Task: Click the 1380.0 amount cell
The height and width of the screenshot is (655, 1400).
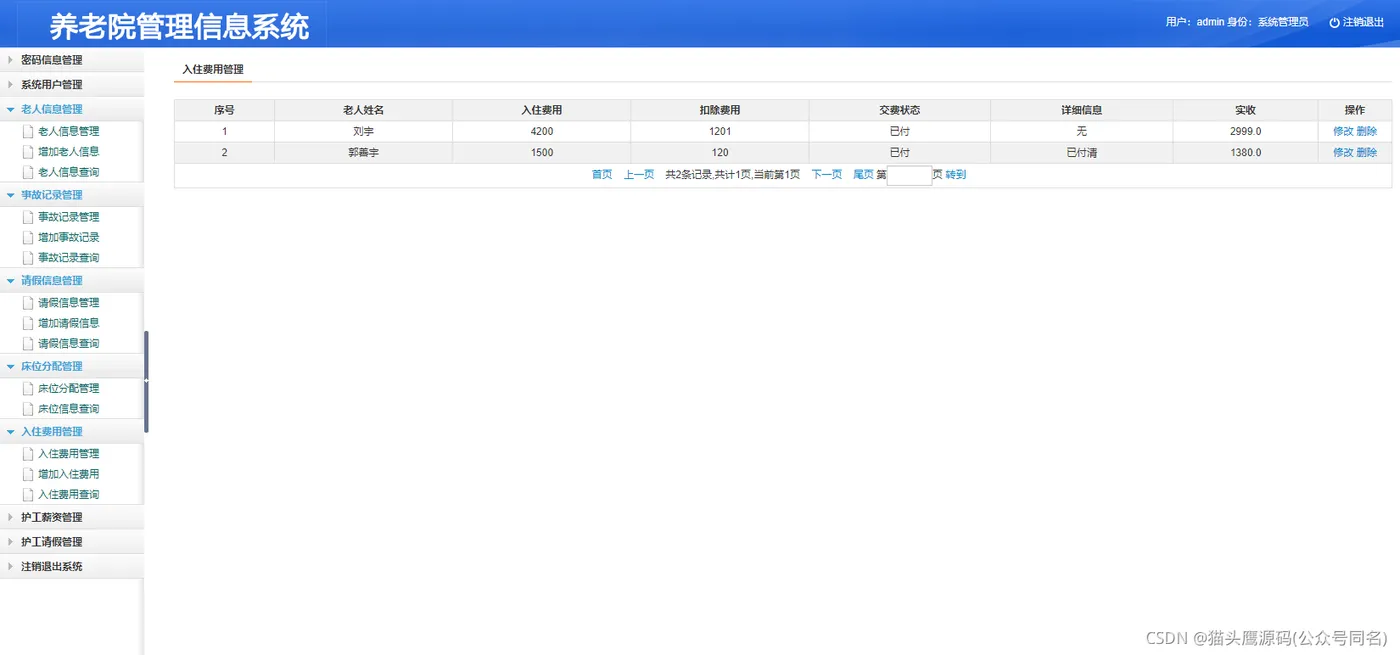Action: (x=1245, y=153)
